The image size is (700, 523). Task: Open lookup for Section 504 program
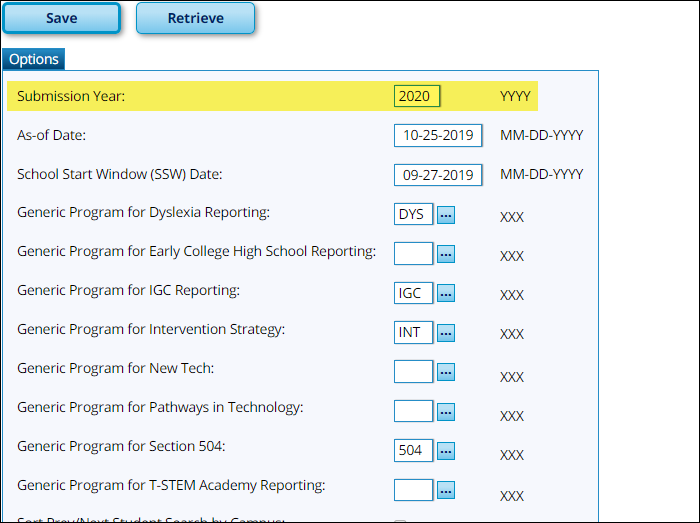446,451
